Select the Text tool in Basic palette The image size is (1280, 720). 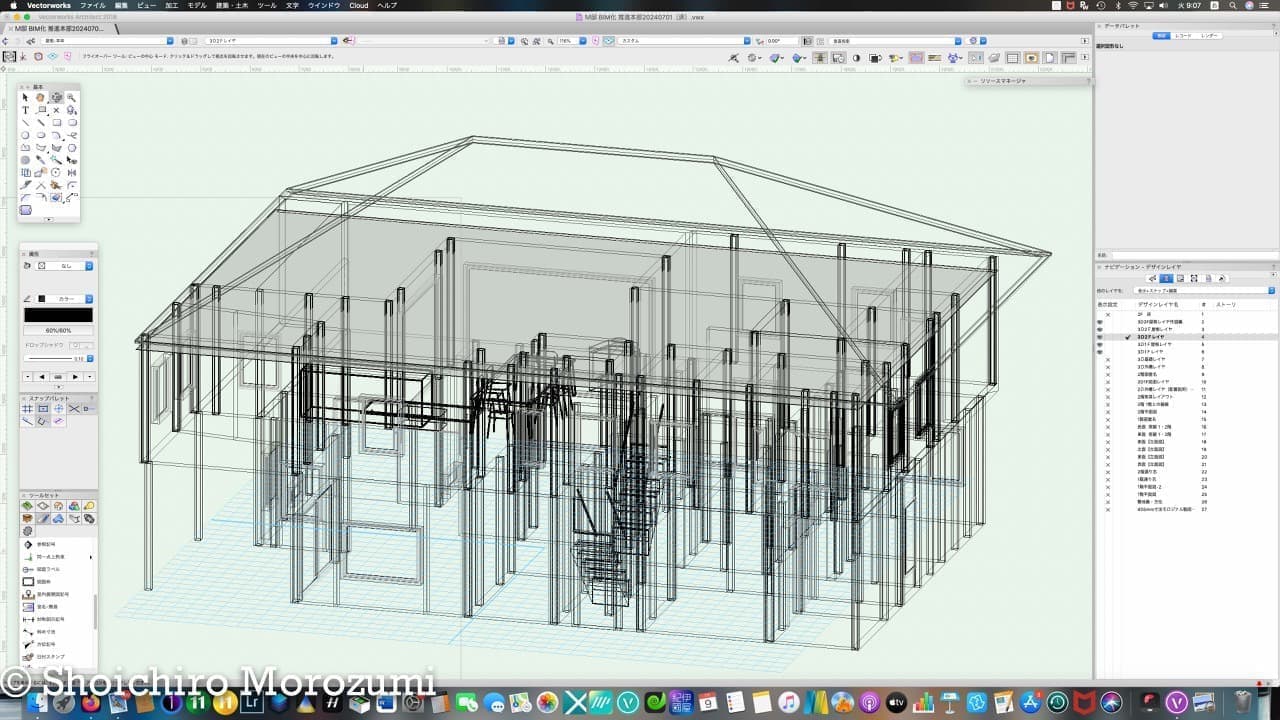click(x=26, y=110)
